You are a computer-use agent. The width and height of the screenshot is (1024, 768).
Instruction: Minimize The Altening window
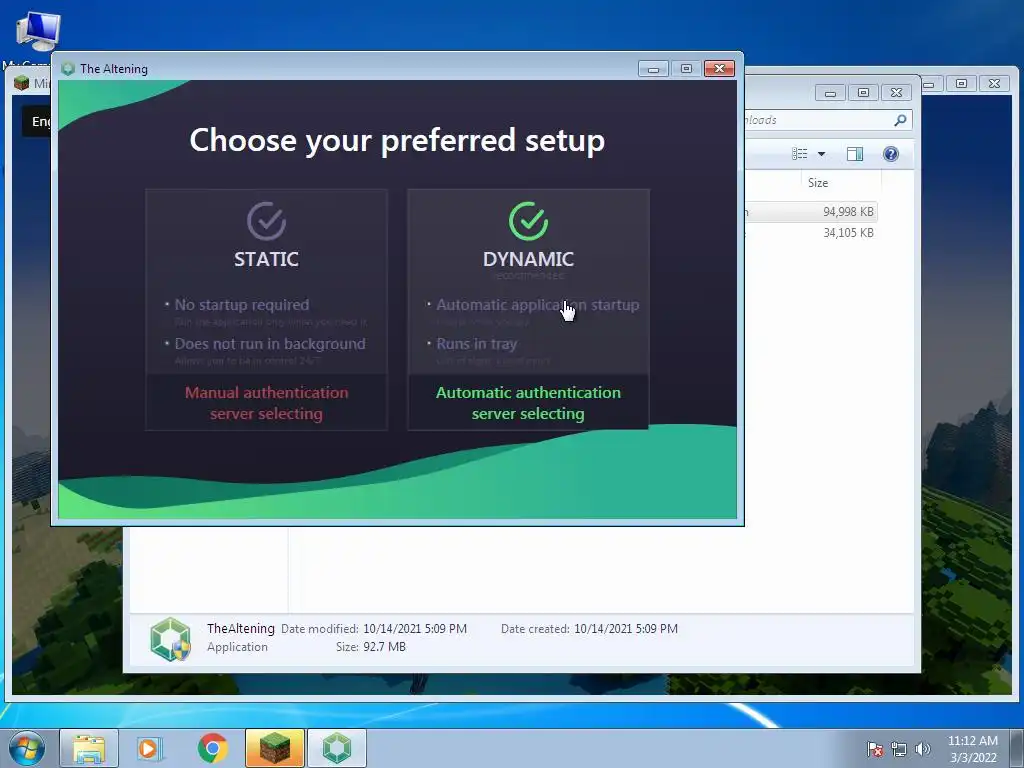[653, 69]
